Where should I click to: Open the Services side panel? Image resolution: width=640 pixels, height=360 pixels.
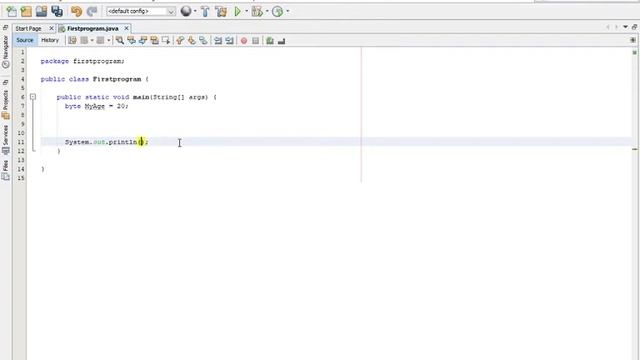(x=5, y=140)
